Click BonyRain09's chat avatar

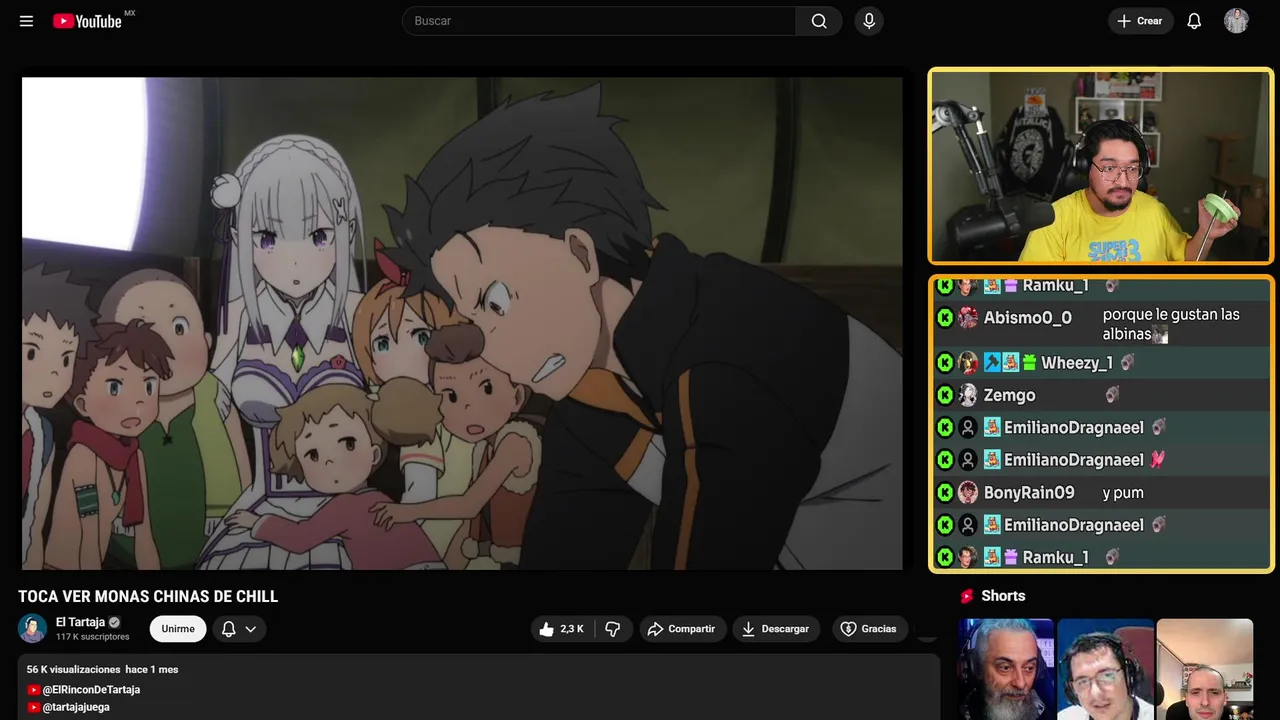coord(968,493)
